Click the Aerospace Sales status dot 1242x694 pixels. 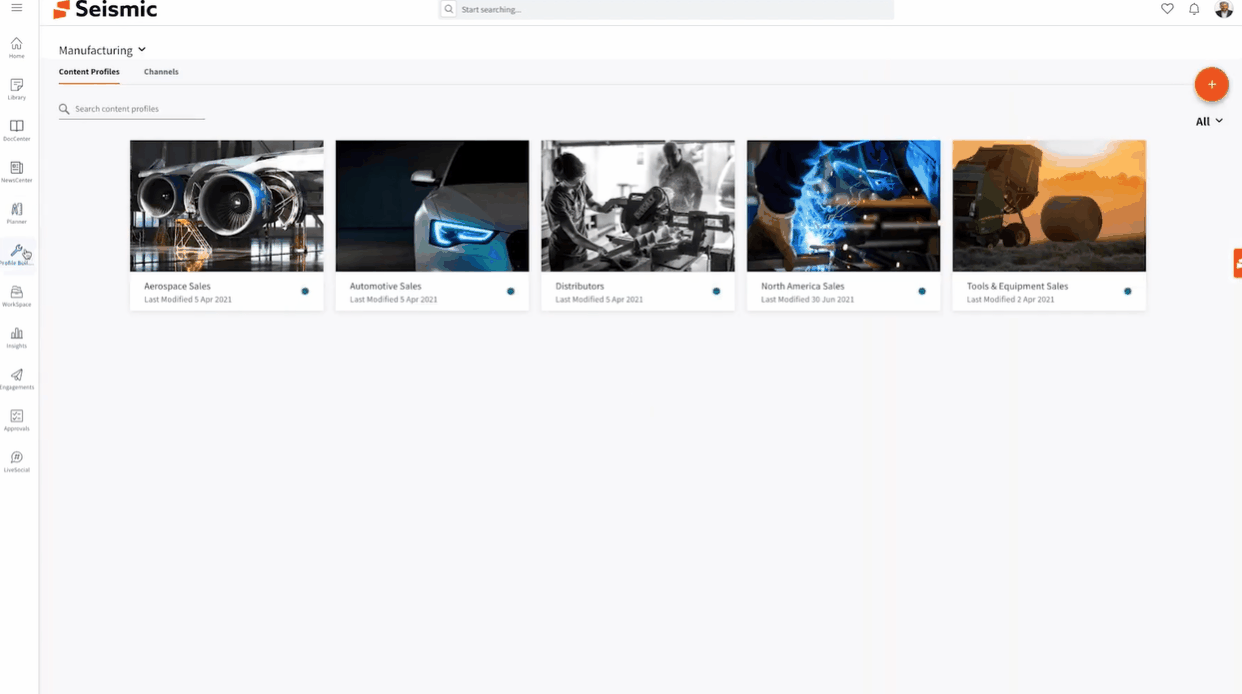pyautogui.click(x=305, y=291)
